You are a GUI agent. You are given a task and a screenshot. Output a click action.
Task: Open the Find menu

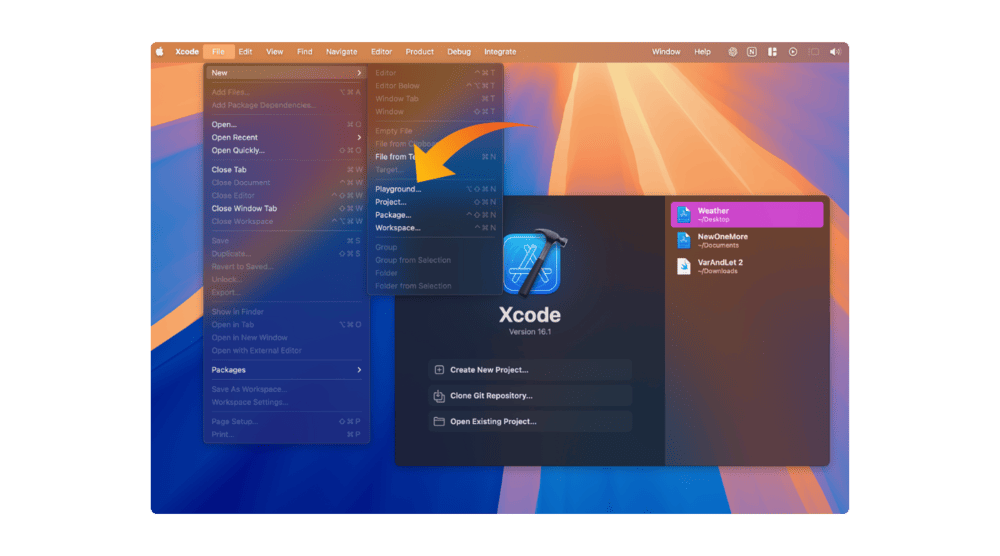click(305, 52)
